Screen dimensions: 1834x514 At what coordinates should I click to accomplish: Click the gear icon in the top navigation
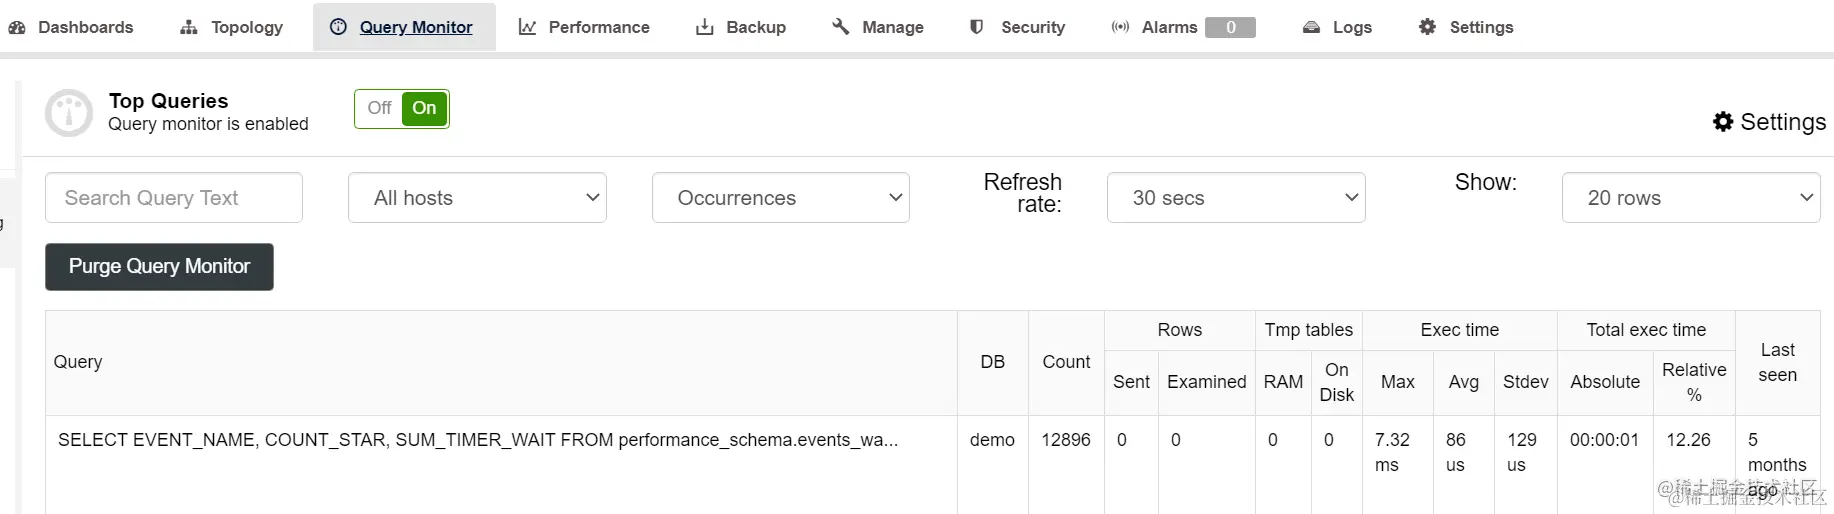click(x=1427, y=28)
